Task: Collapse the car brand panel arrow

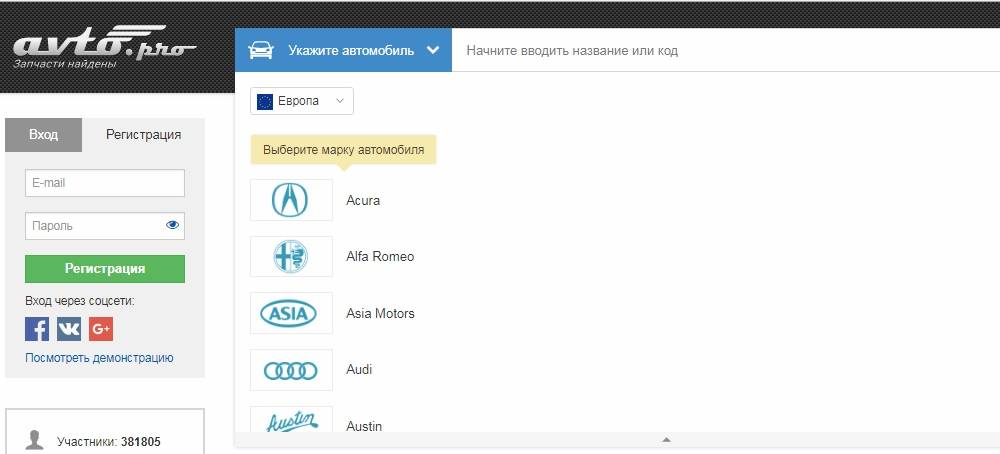Action: [x=666, y=440]
